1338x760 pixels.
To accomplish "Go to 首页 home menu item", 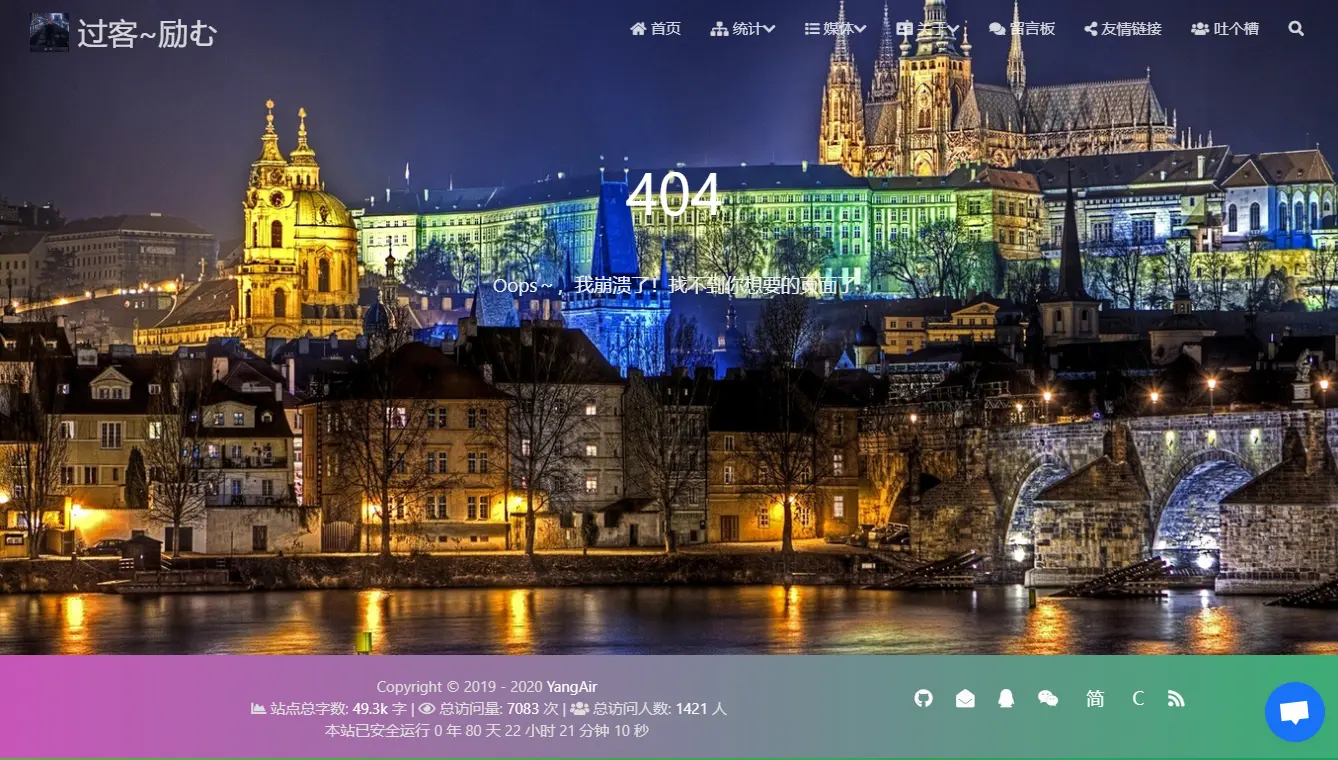I will click(x=655, y=29).
